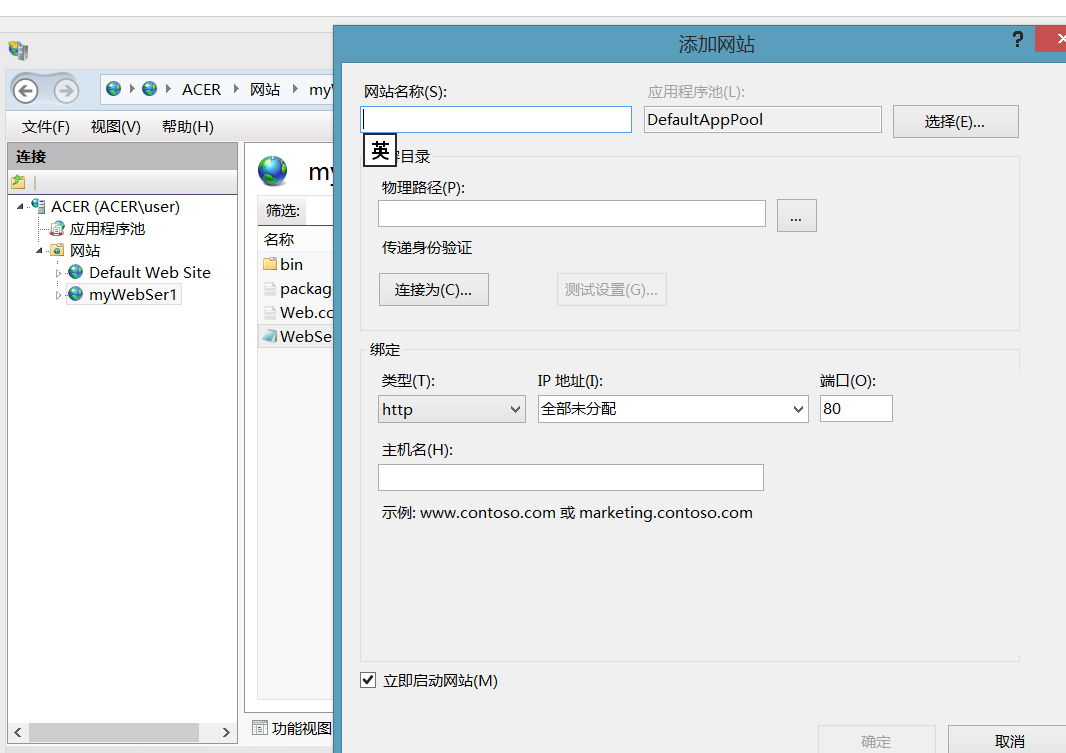The image size is (1066, 753).
Task: Expand the Default Web Site node
Action: pyautogui.click(x=58, y=273)
